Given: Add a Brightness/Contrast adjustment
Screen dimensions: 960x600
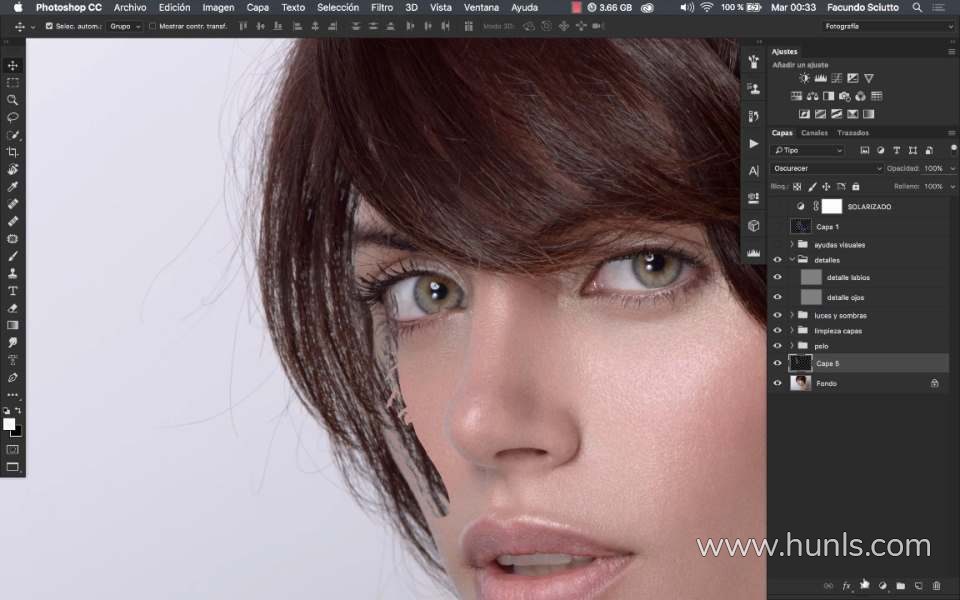Looking at the screenshot, I should pos(804,78).
